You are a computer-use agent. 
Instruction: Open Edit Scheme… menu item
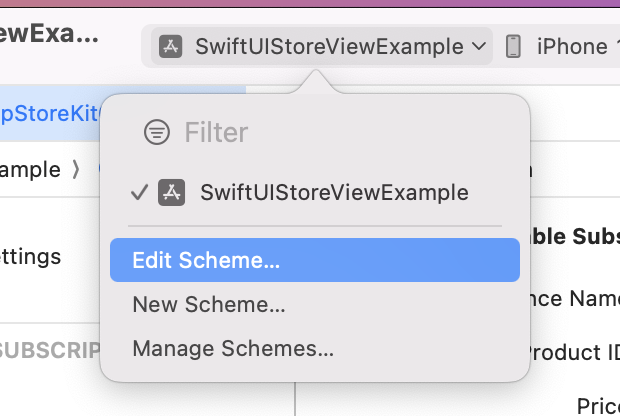click(x=315, y=260)
